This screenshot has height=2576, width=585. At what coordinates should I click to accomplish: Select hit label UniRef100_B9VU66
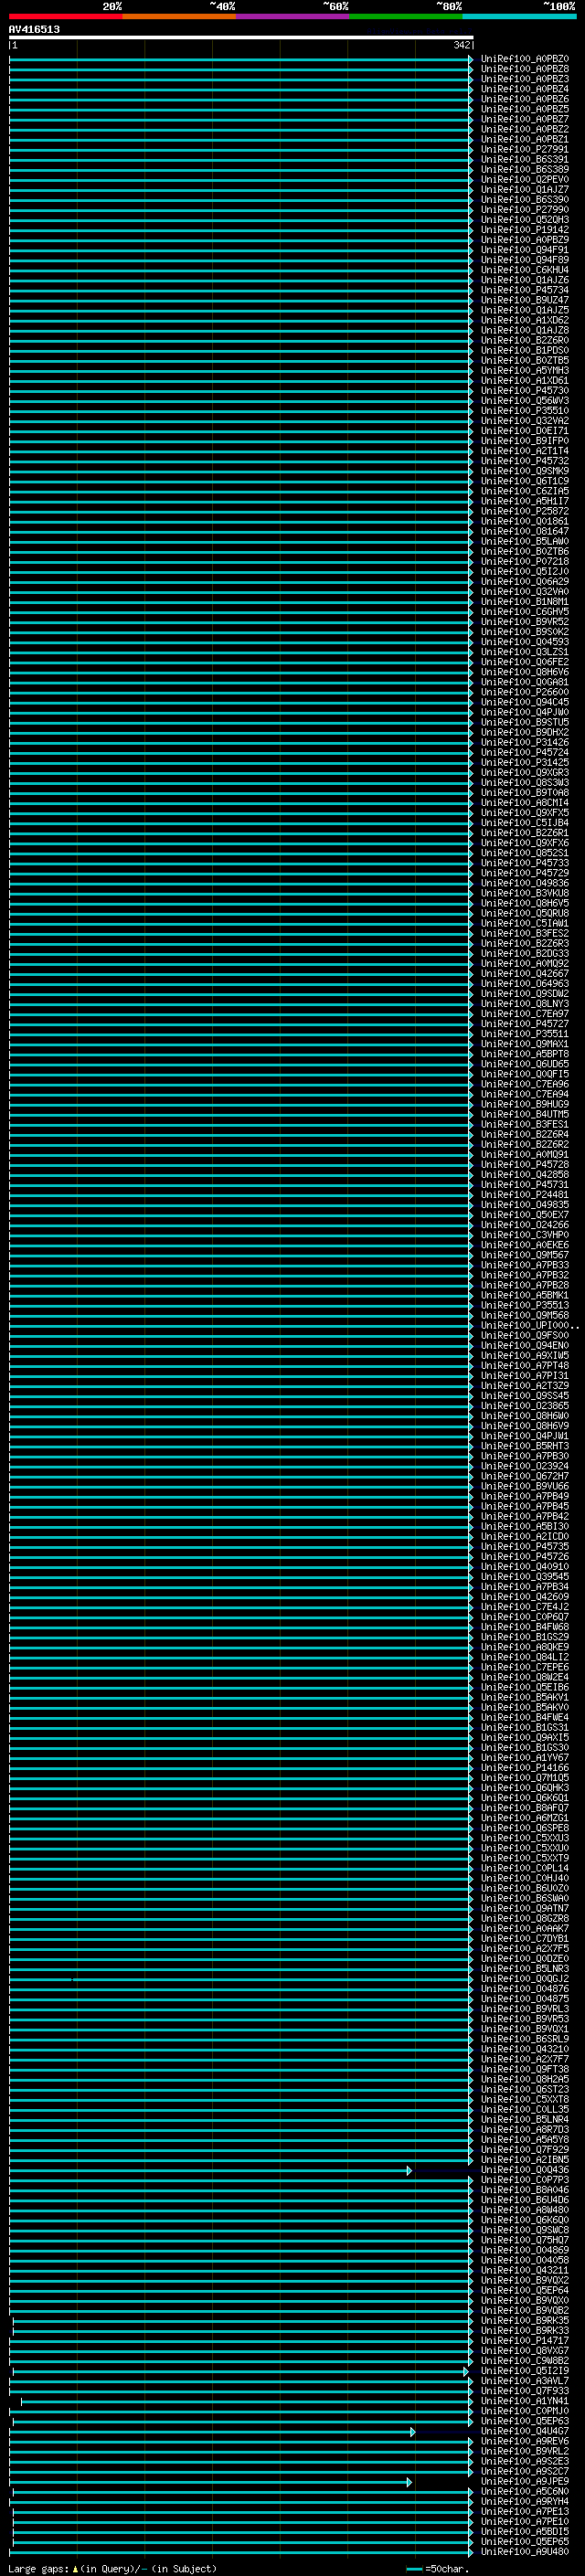(525, 1486)
